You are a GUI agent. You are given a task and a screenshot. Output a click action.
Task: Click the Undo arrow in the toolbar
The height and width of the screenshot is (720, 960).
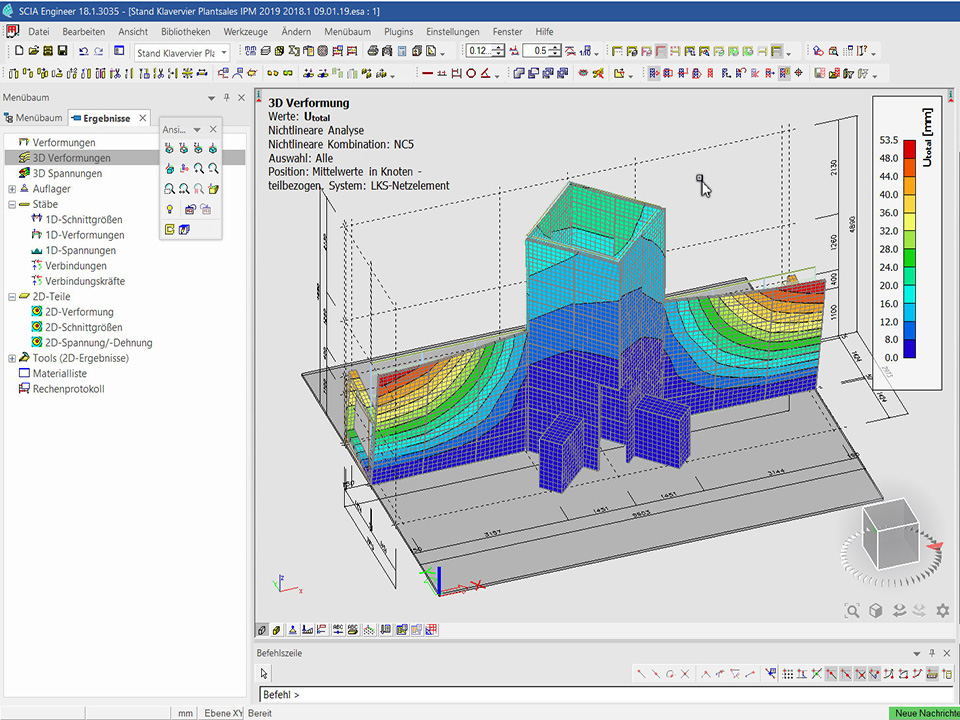pos(84,51)
